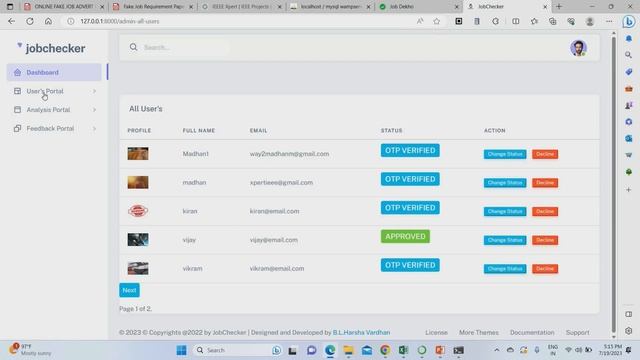Go to Next page of users
The width and height of the screenshot is (640, 360).
point(129,290)
